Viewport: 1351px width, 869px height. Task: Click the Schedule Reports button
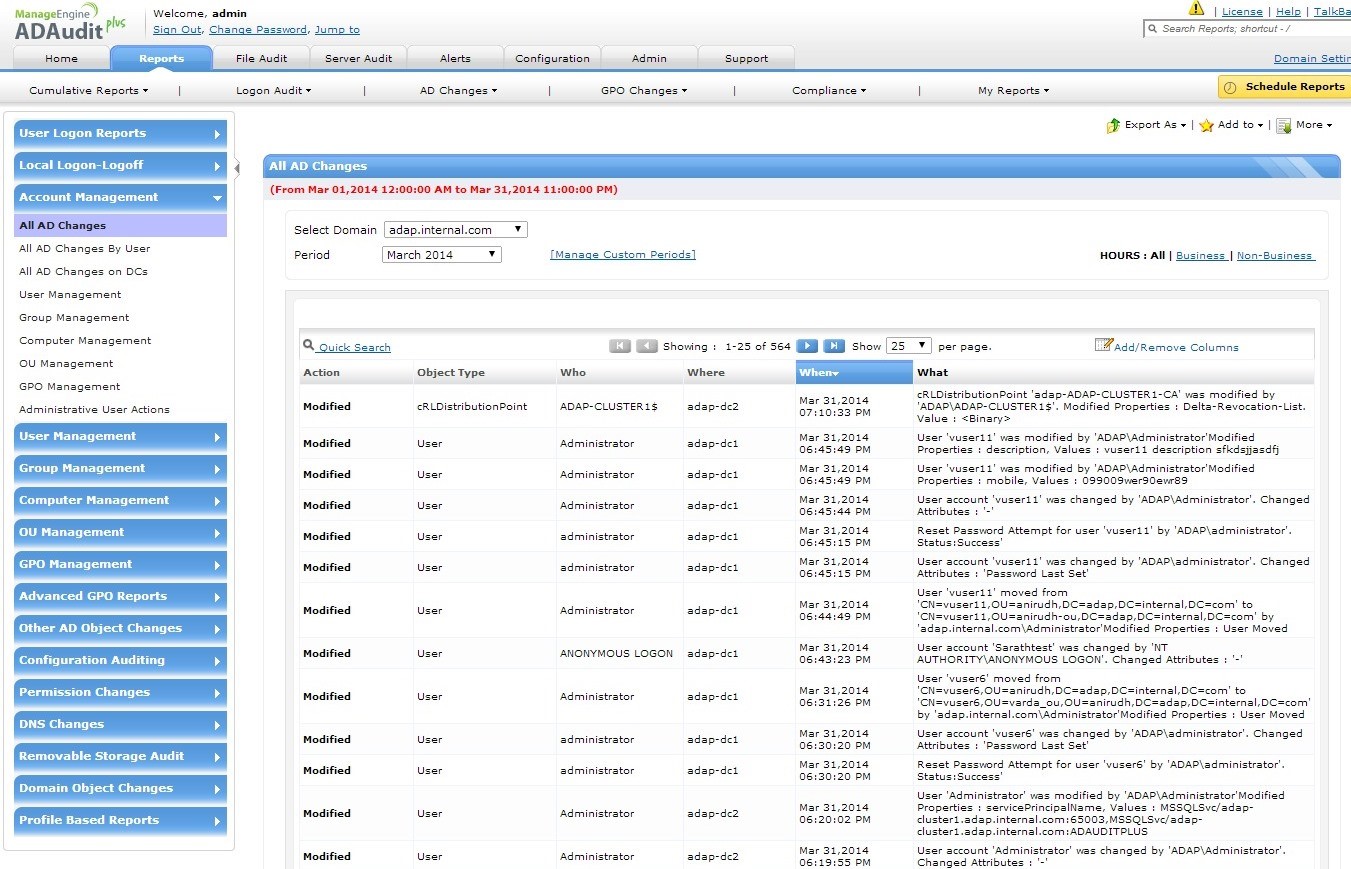(x=1284, y=87)
